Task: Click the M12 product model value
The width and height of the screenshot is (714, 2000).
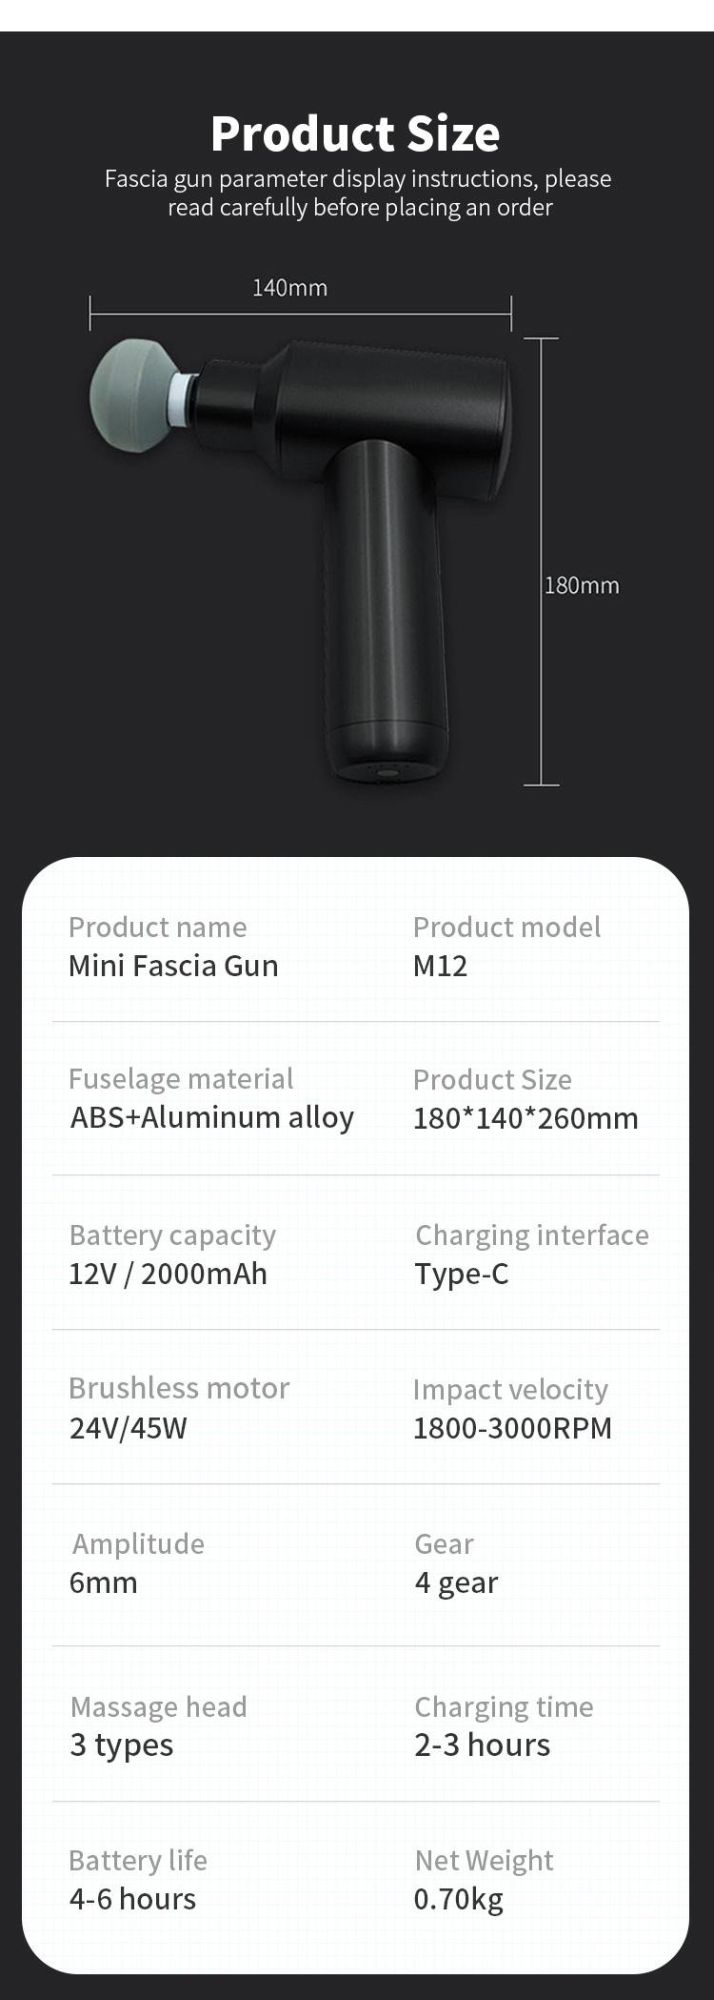Action: coord(440,966)
